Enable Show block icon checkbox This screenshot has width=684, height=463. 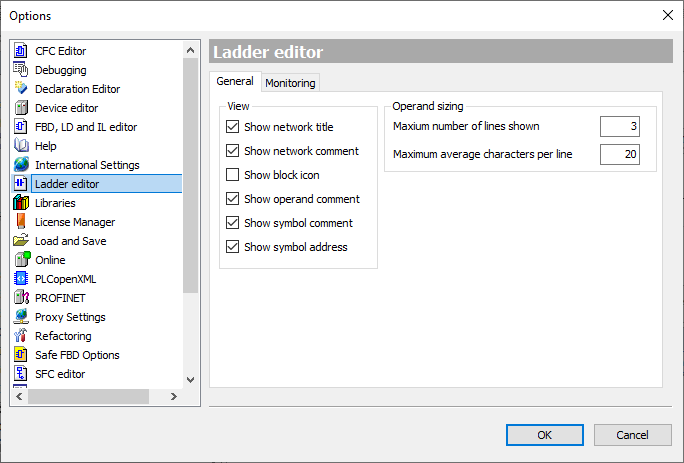233,175
